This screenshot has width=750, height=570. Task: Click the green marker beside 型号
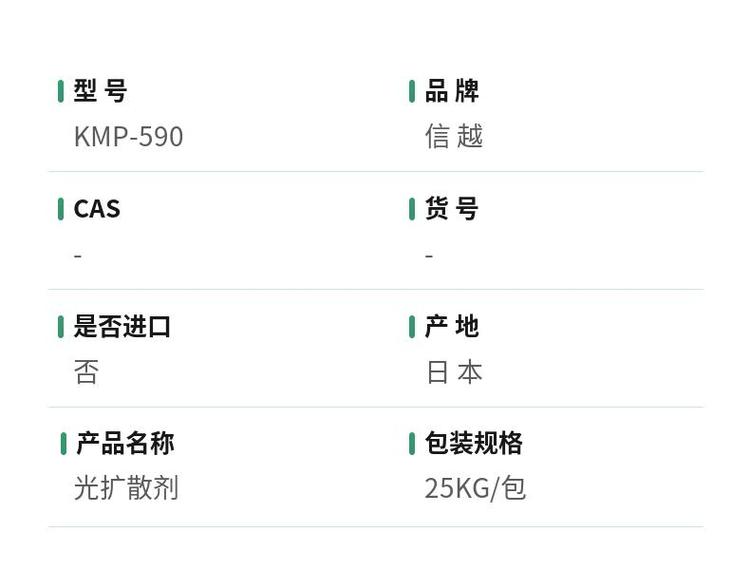61,91
